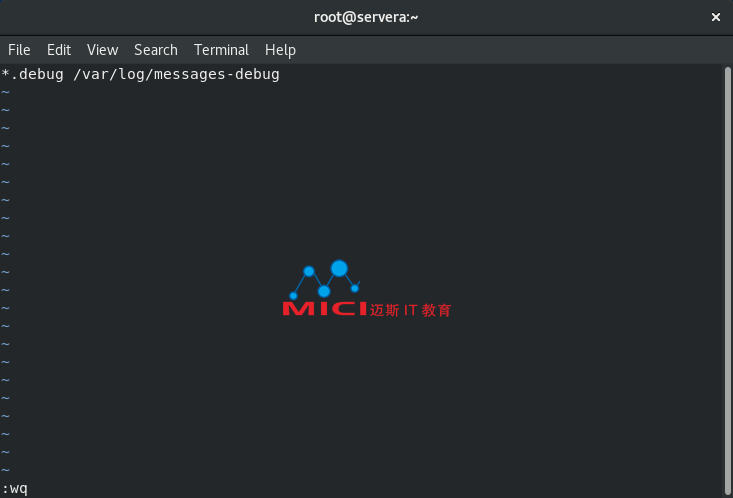Open the File menu
The image size is (733, 498).
19,50
